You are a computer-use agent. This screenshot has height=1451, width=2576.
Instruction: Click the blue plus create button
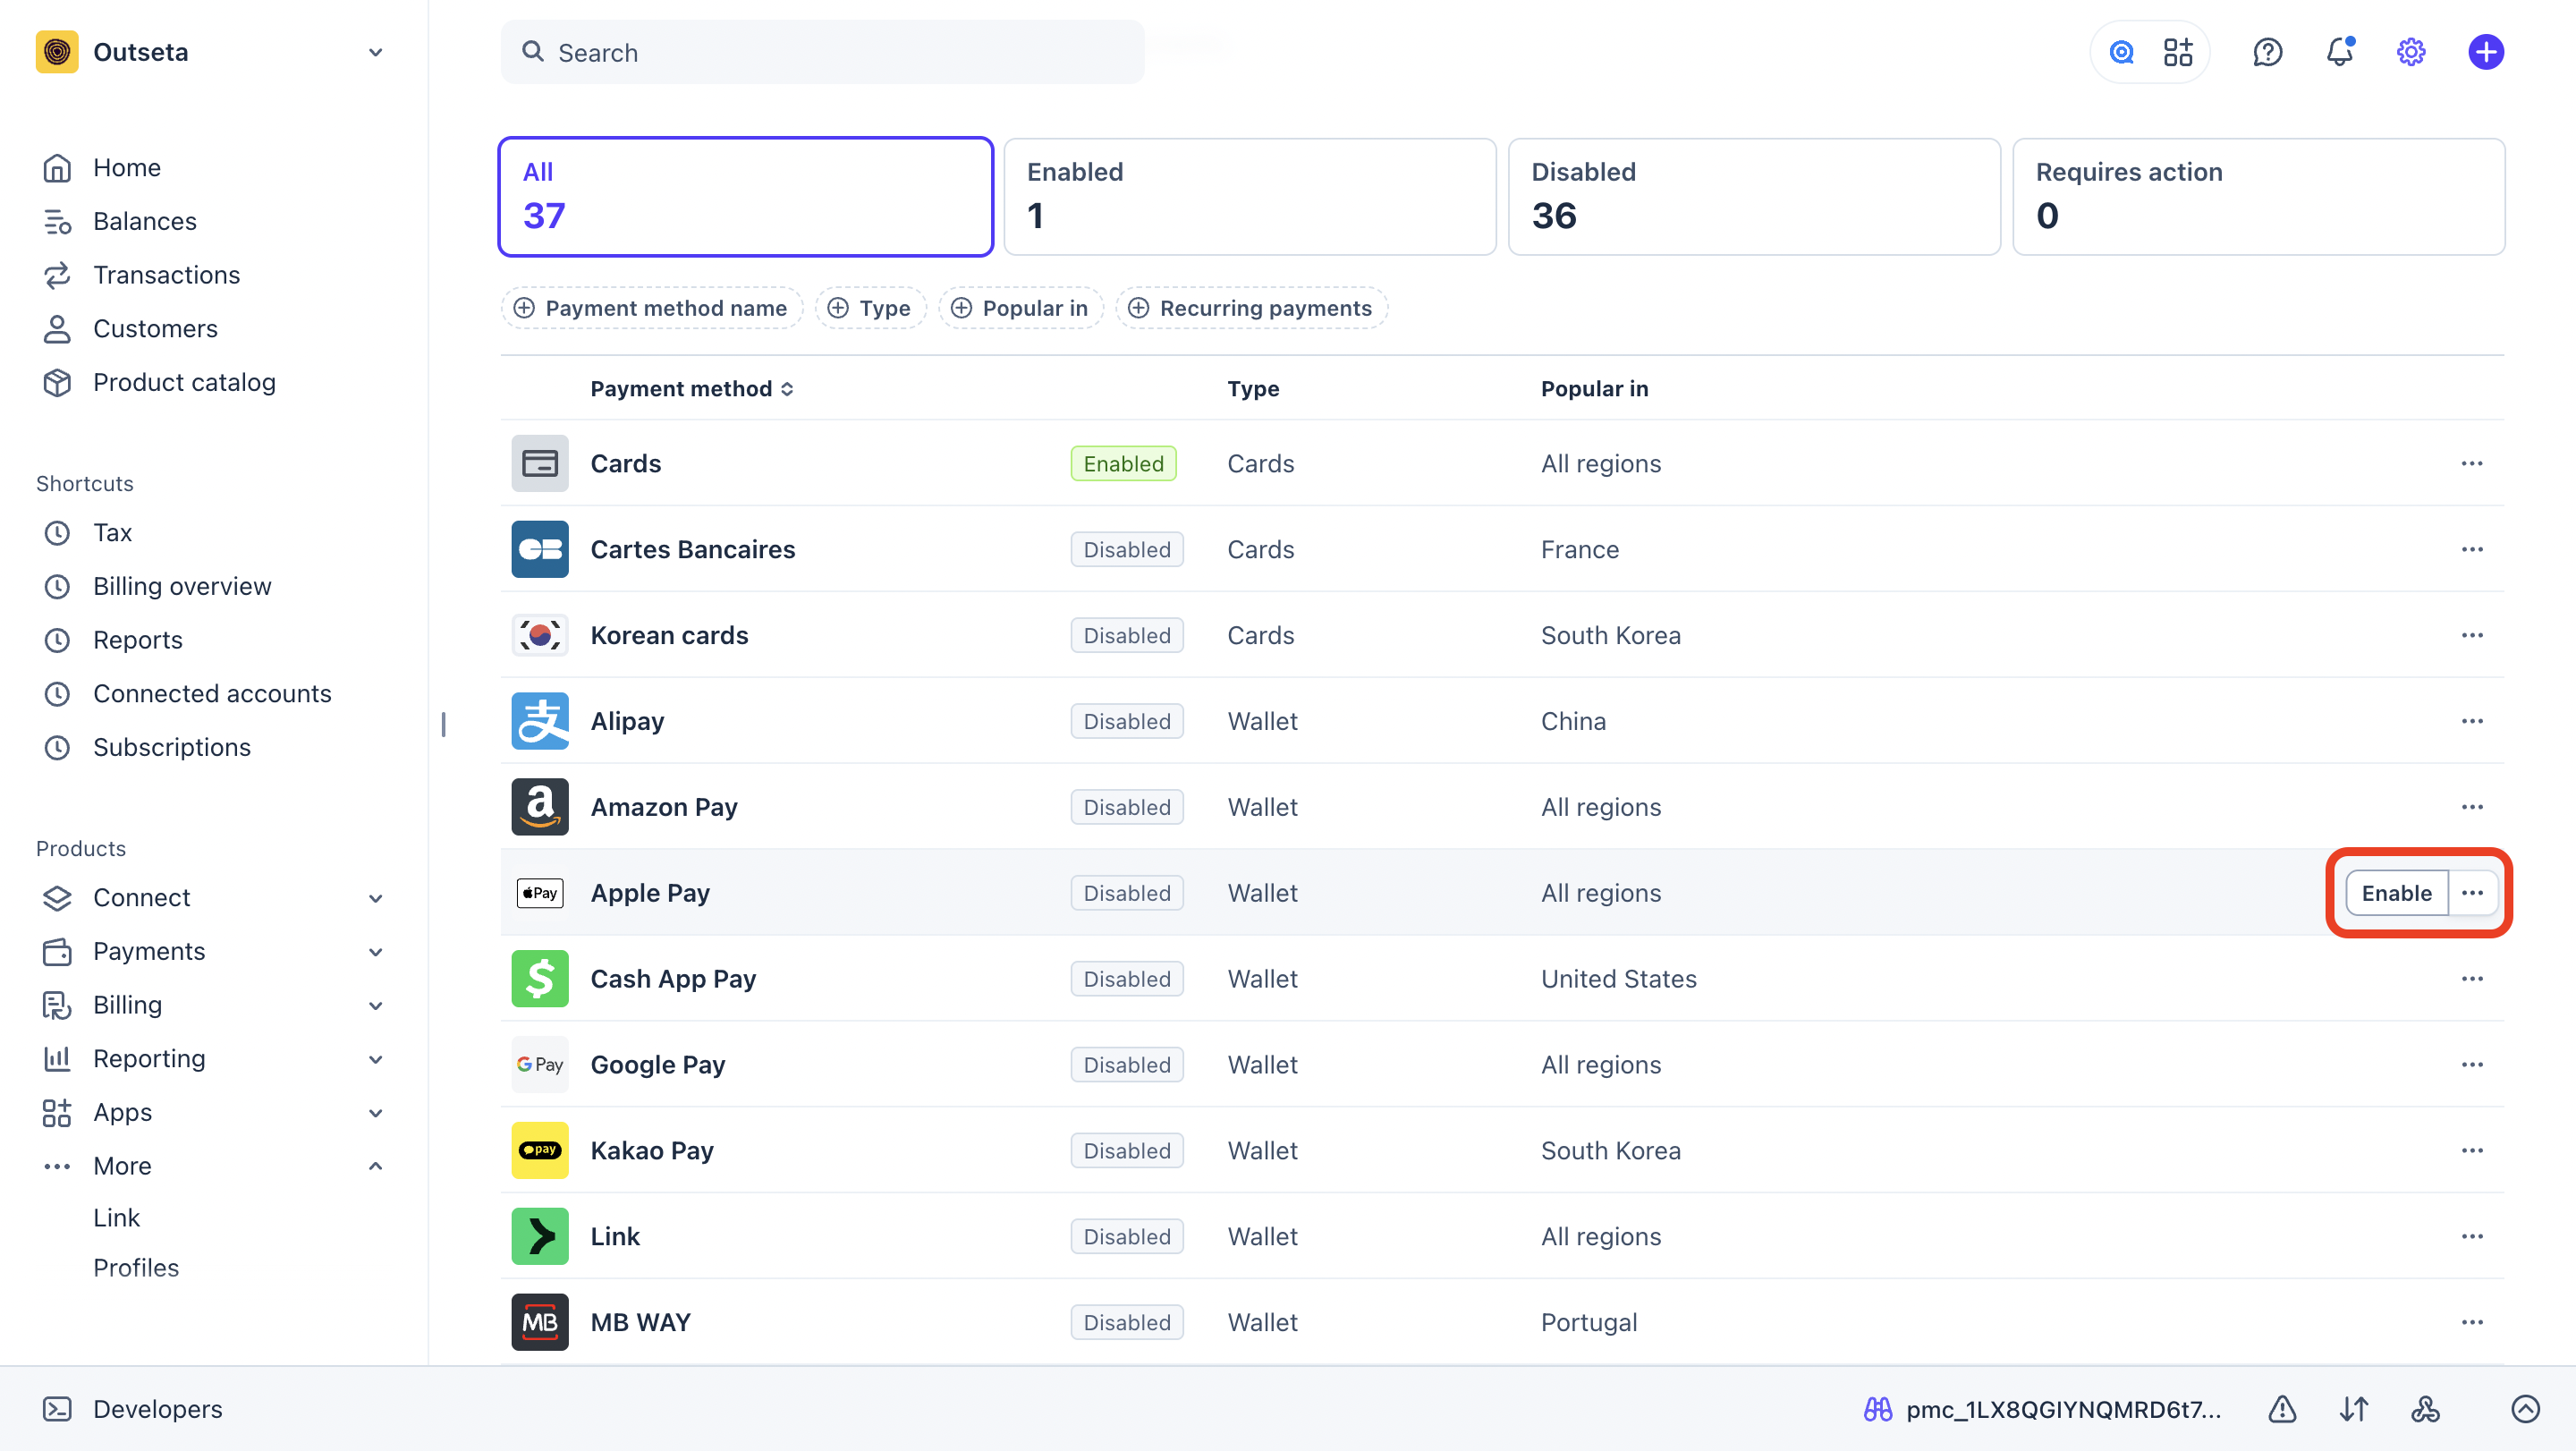point(2485,52)
